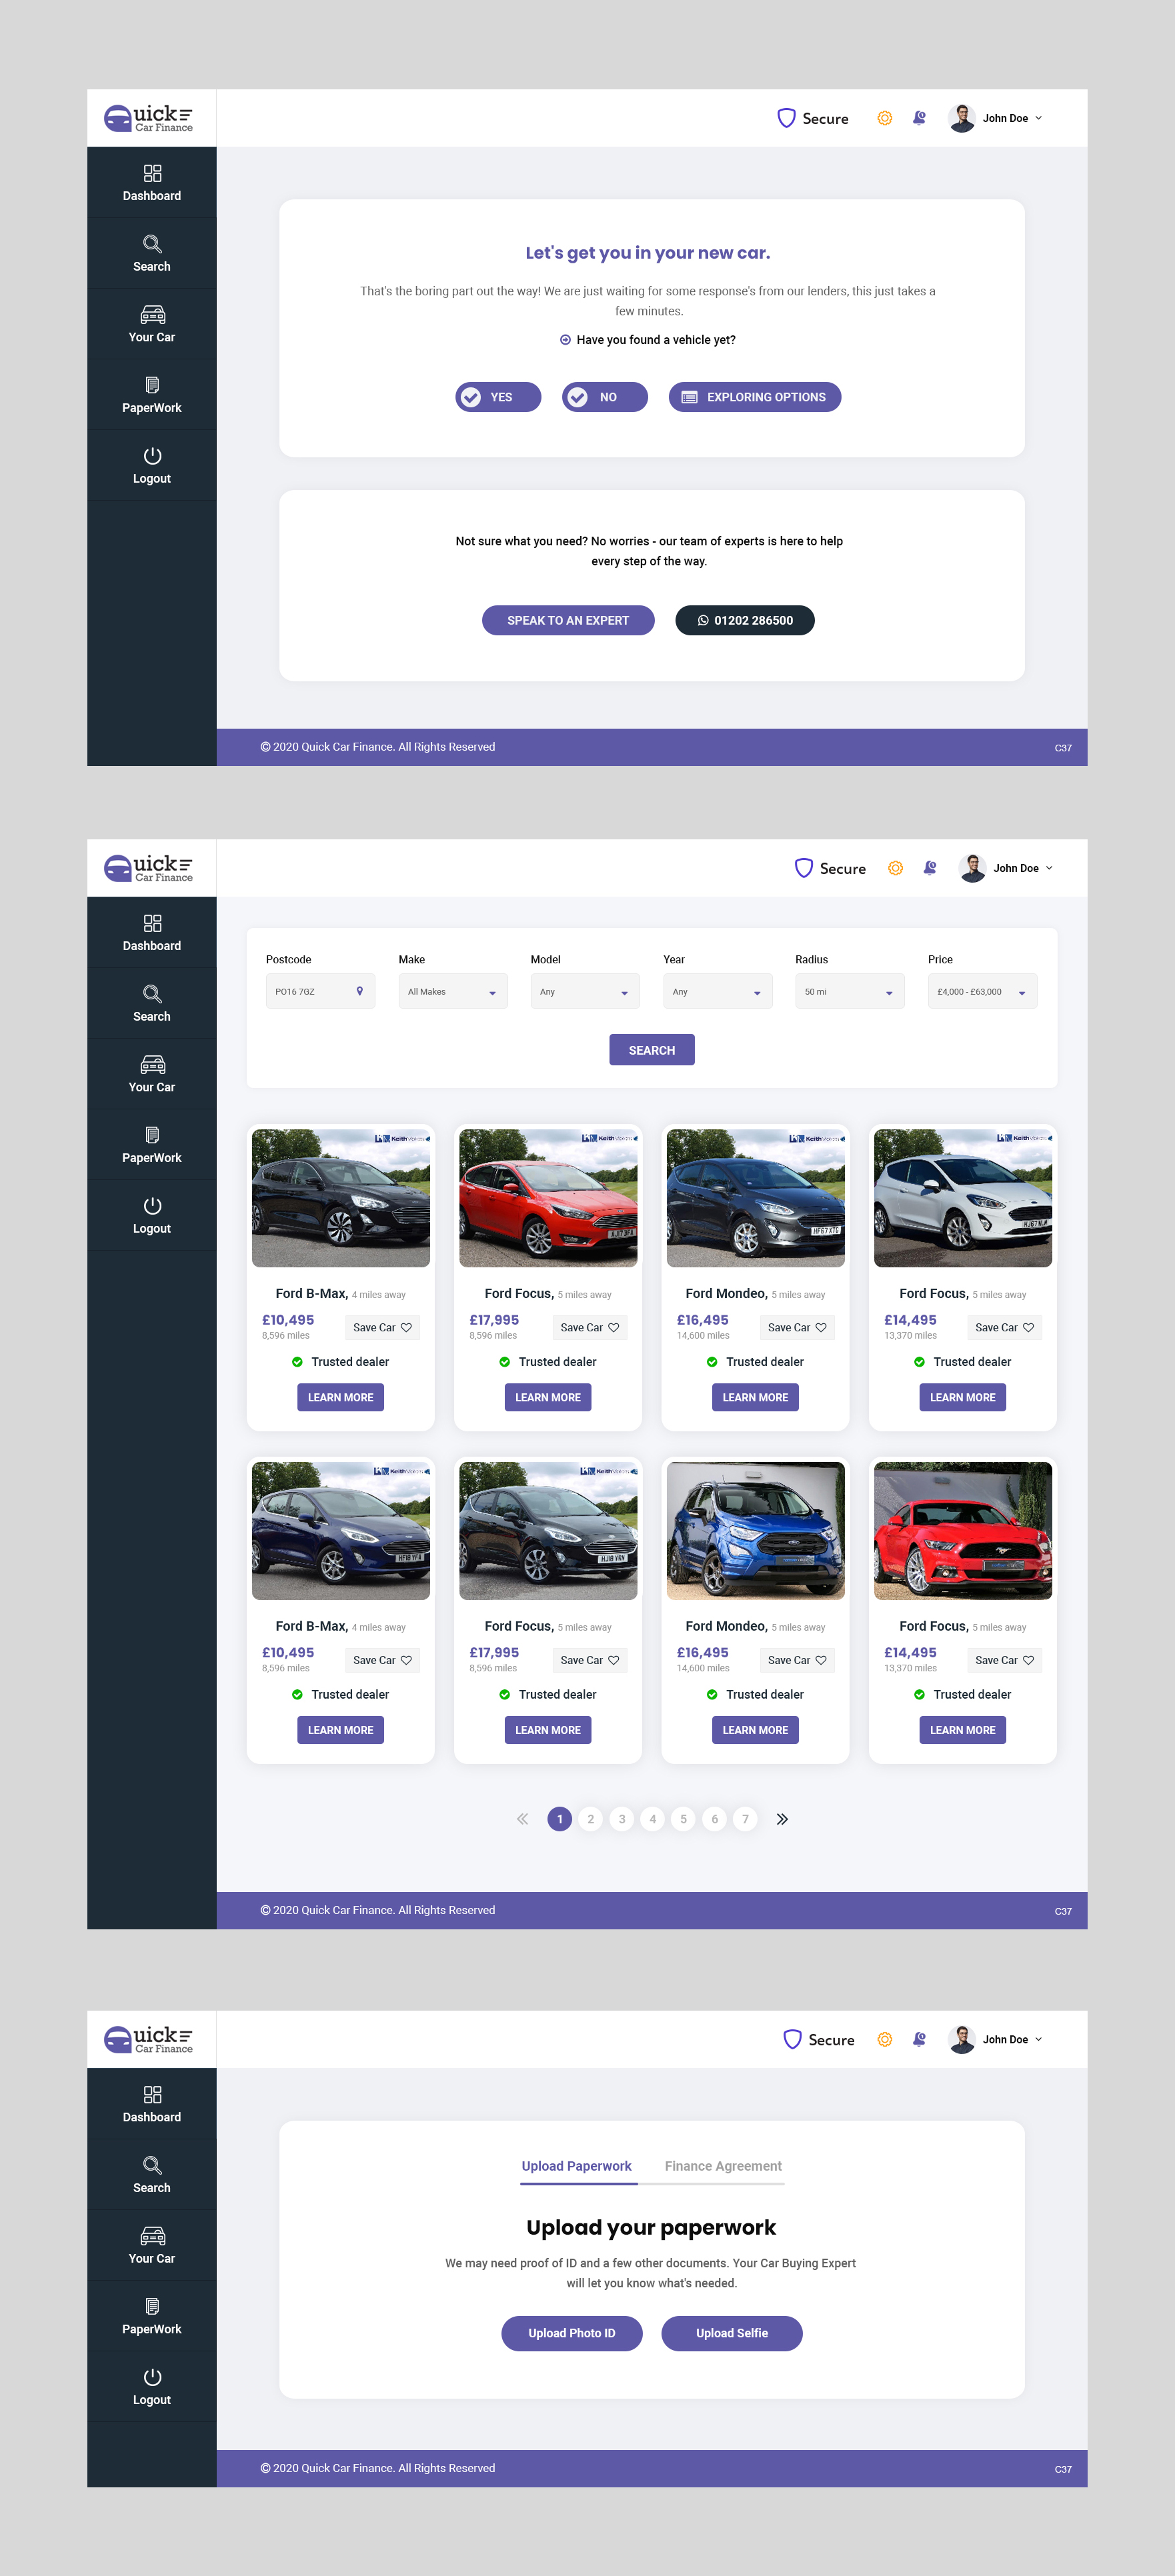Screen dimensions: 1175x2576
Task: Click the Logout power icon on the welcome screen sidebar
Action: [152, 456]
